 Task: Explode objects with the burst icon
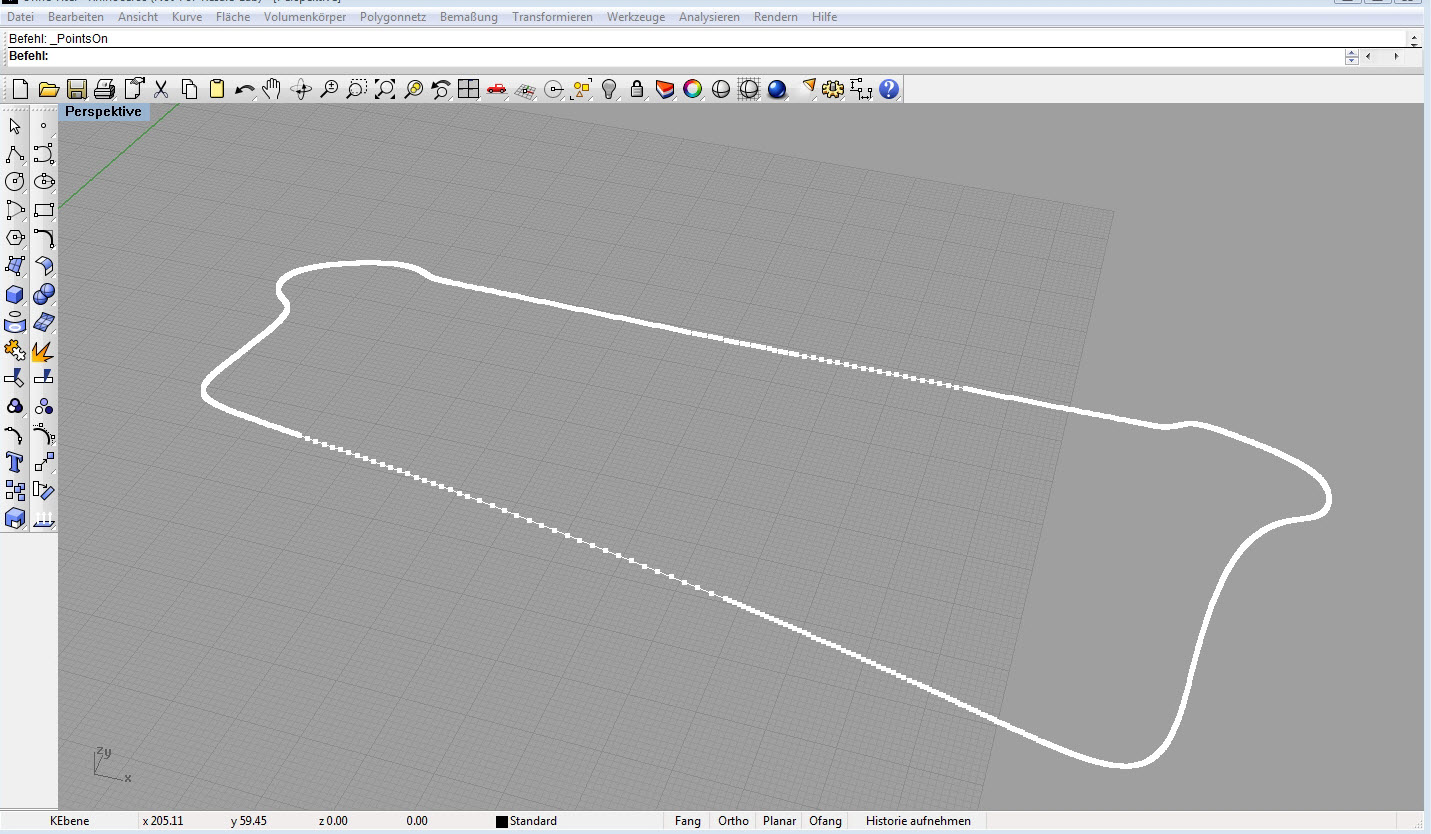(44, 350)
